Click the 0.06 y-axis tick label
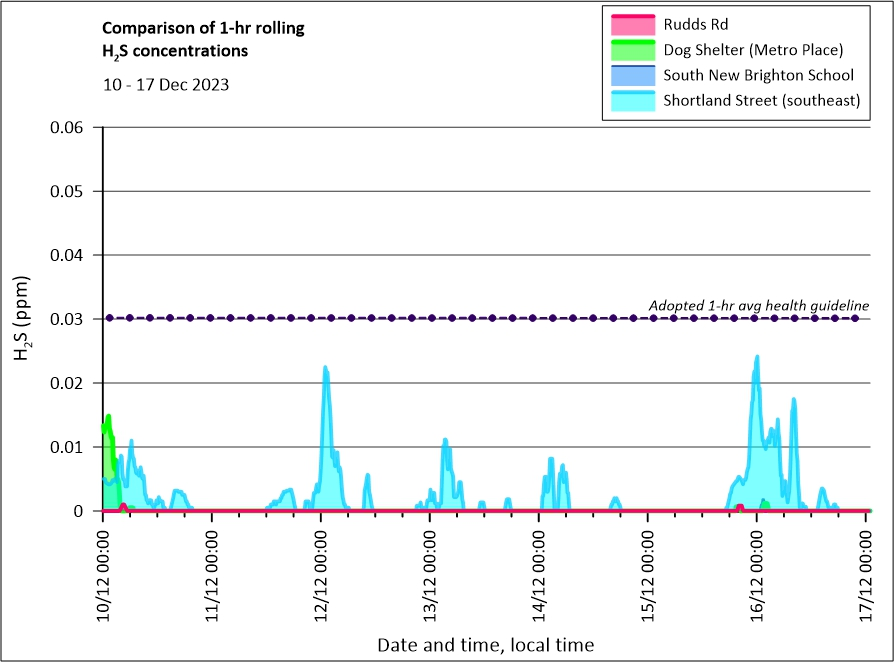Viewport: 894px width, 662px height. pyautogui.click(x=69, y=127)
